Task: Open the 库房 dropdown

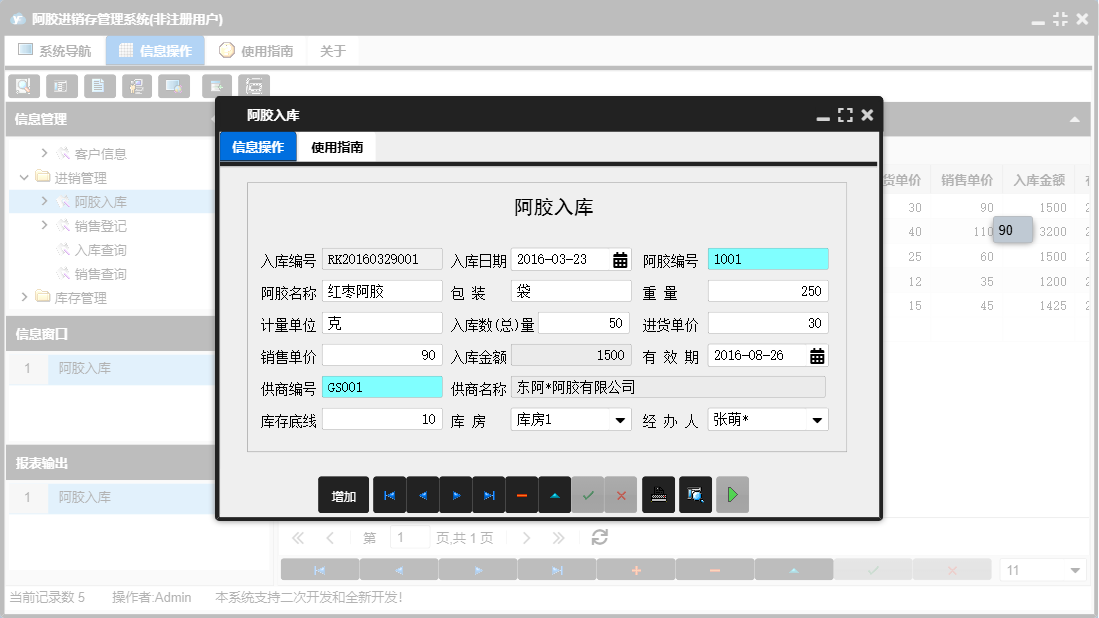Action: pyautogui.click(x=619, y=419)
